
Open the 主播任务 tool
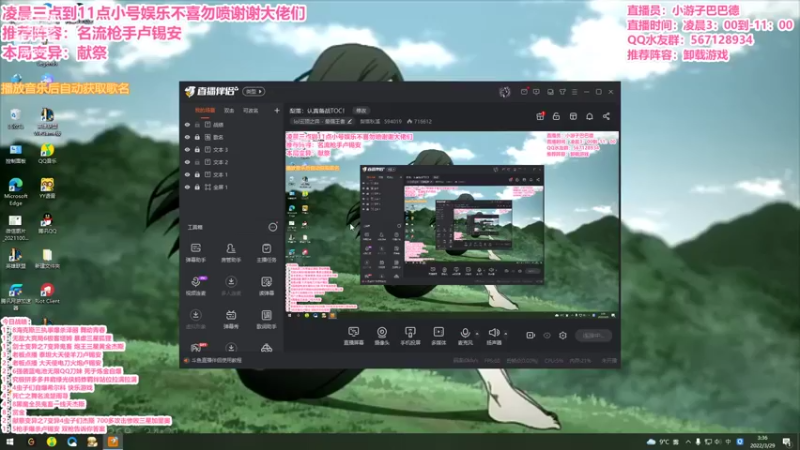266,253
